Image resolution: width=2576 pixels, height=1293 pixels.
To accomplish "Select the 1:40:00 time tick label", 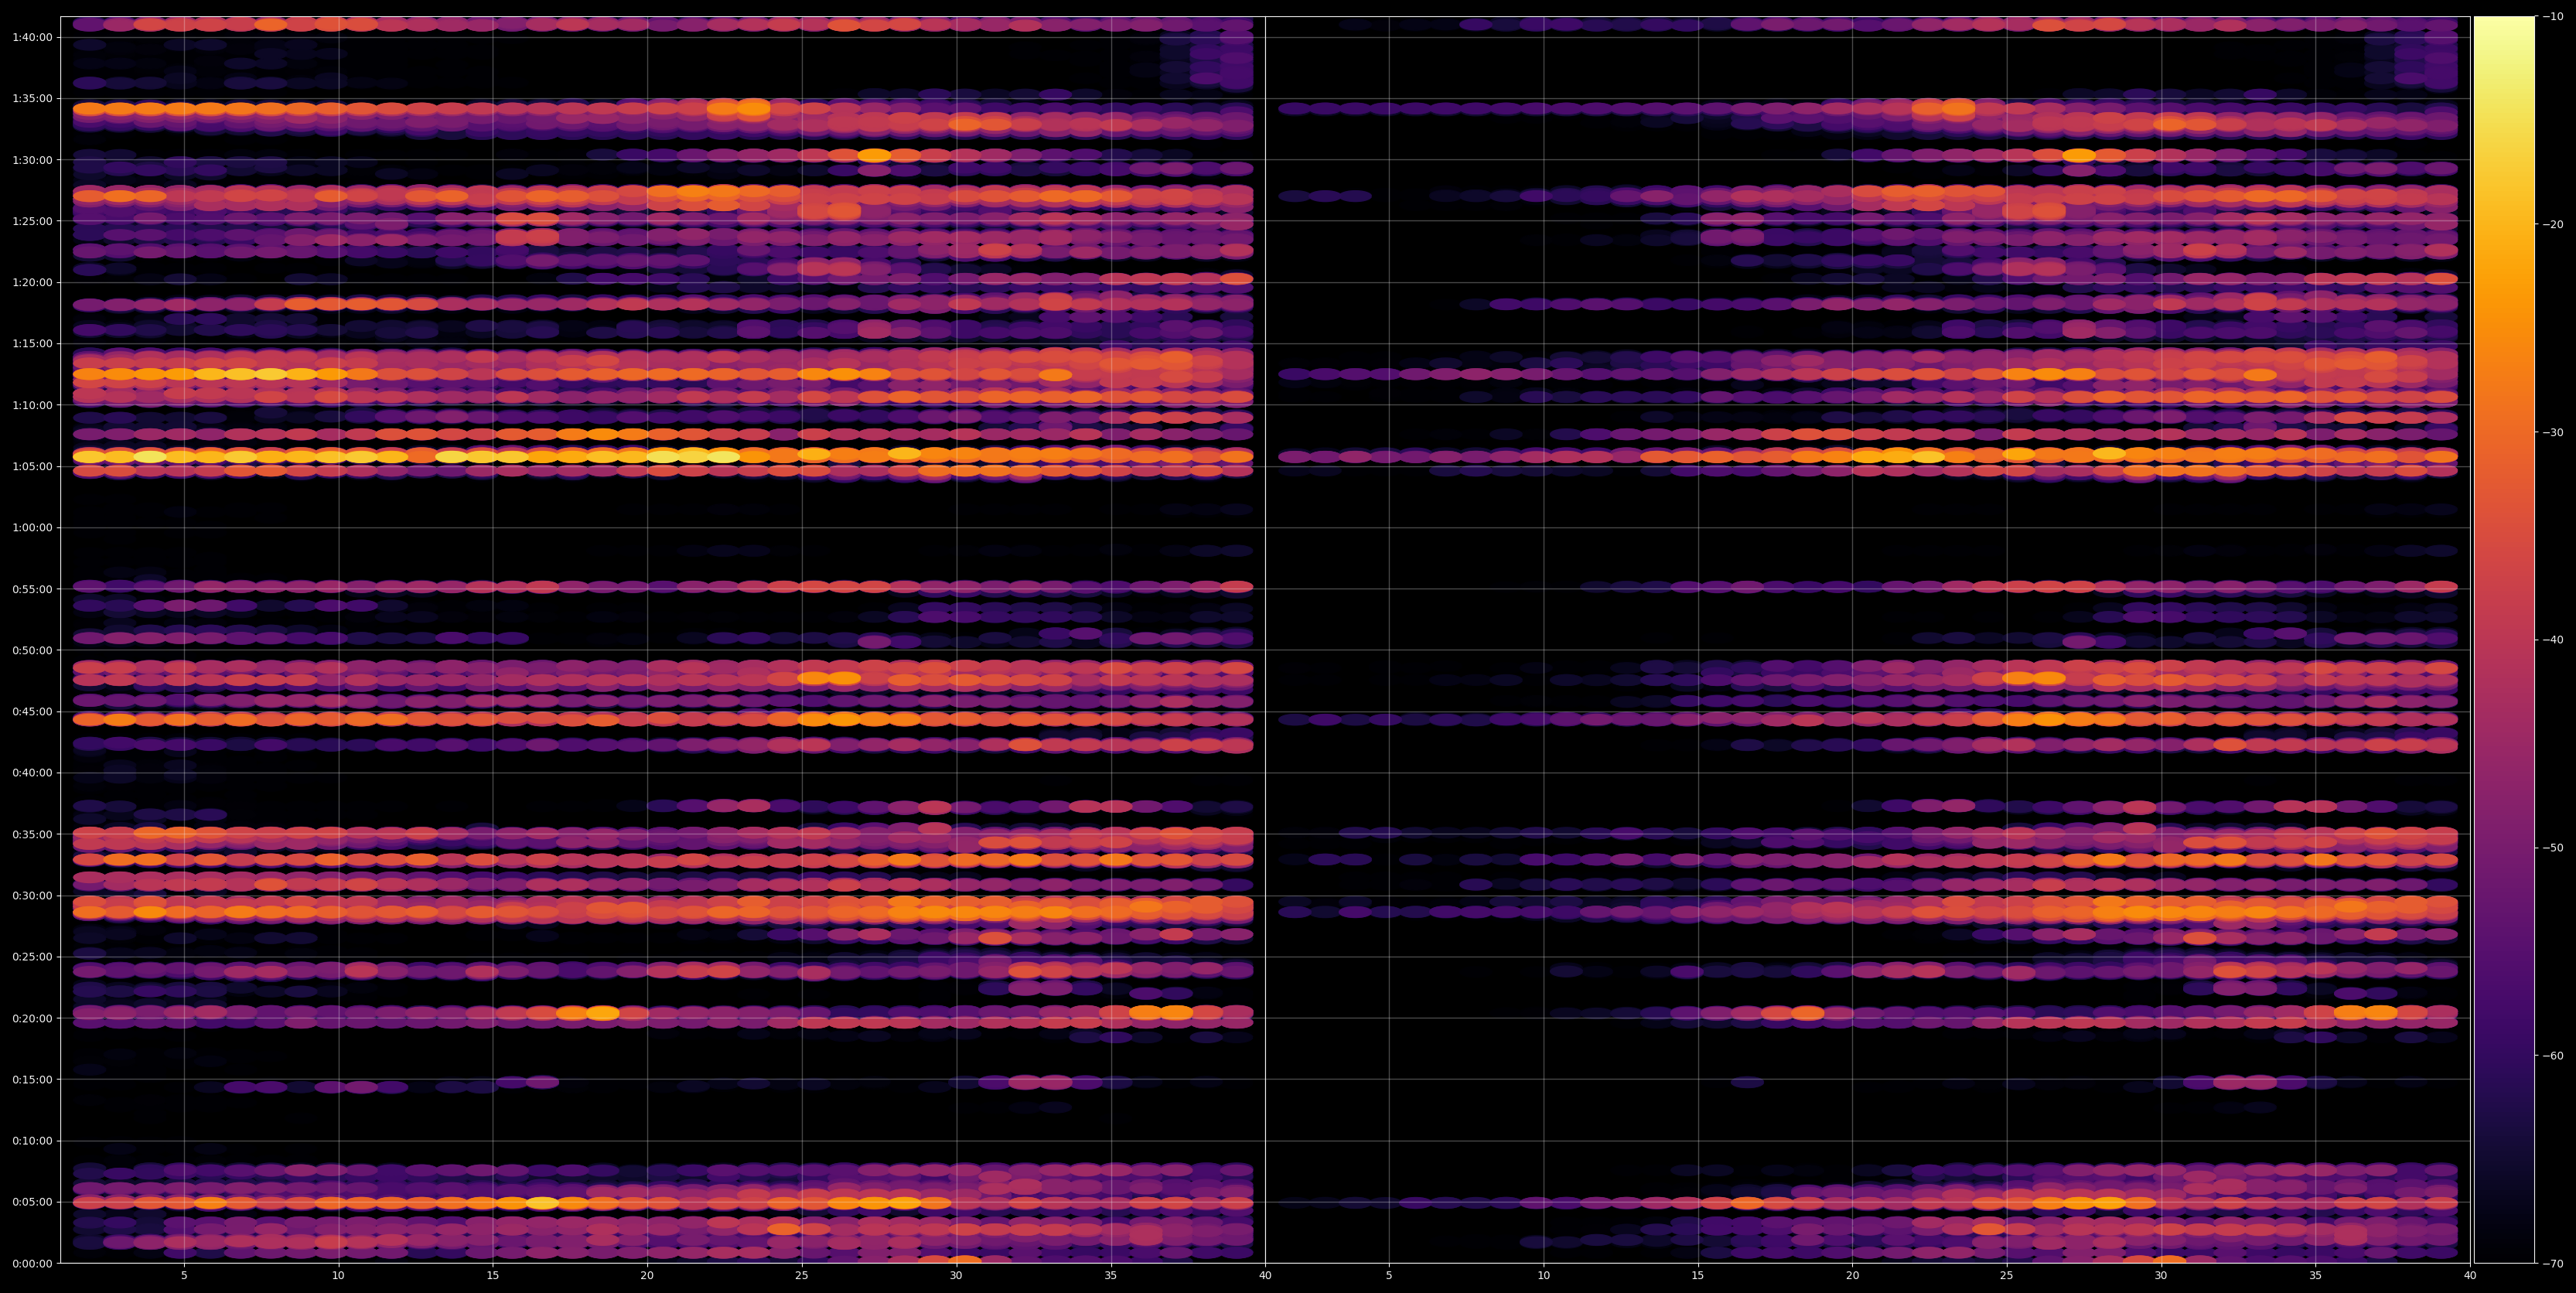I will (x=32, y=38).
